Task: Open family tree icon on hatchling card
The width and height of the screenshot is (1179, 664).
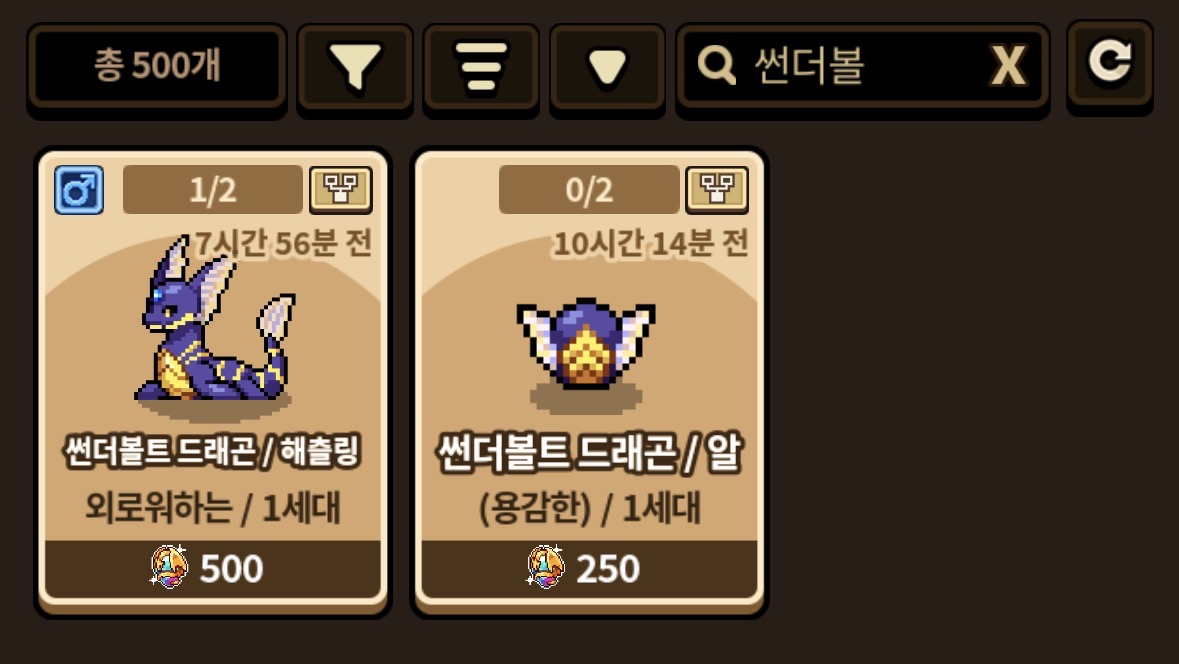Action: pyautogui.click(x=341, y=189)
